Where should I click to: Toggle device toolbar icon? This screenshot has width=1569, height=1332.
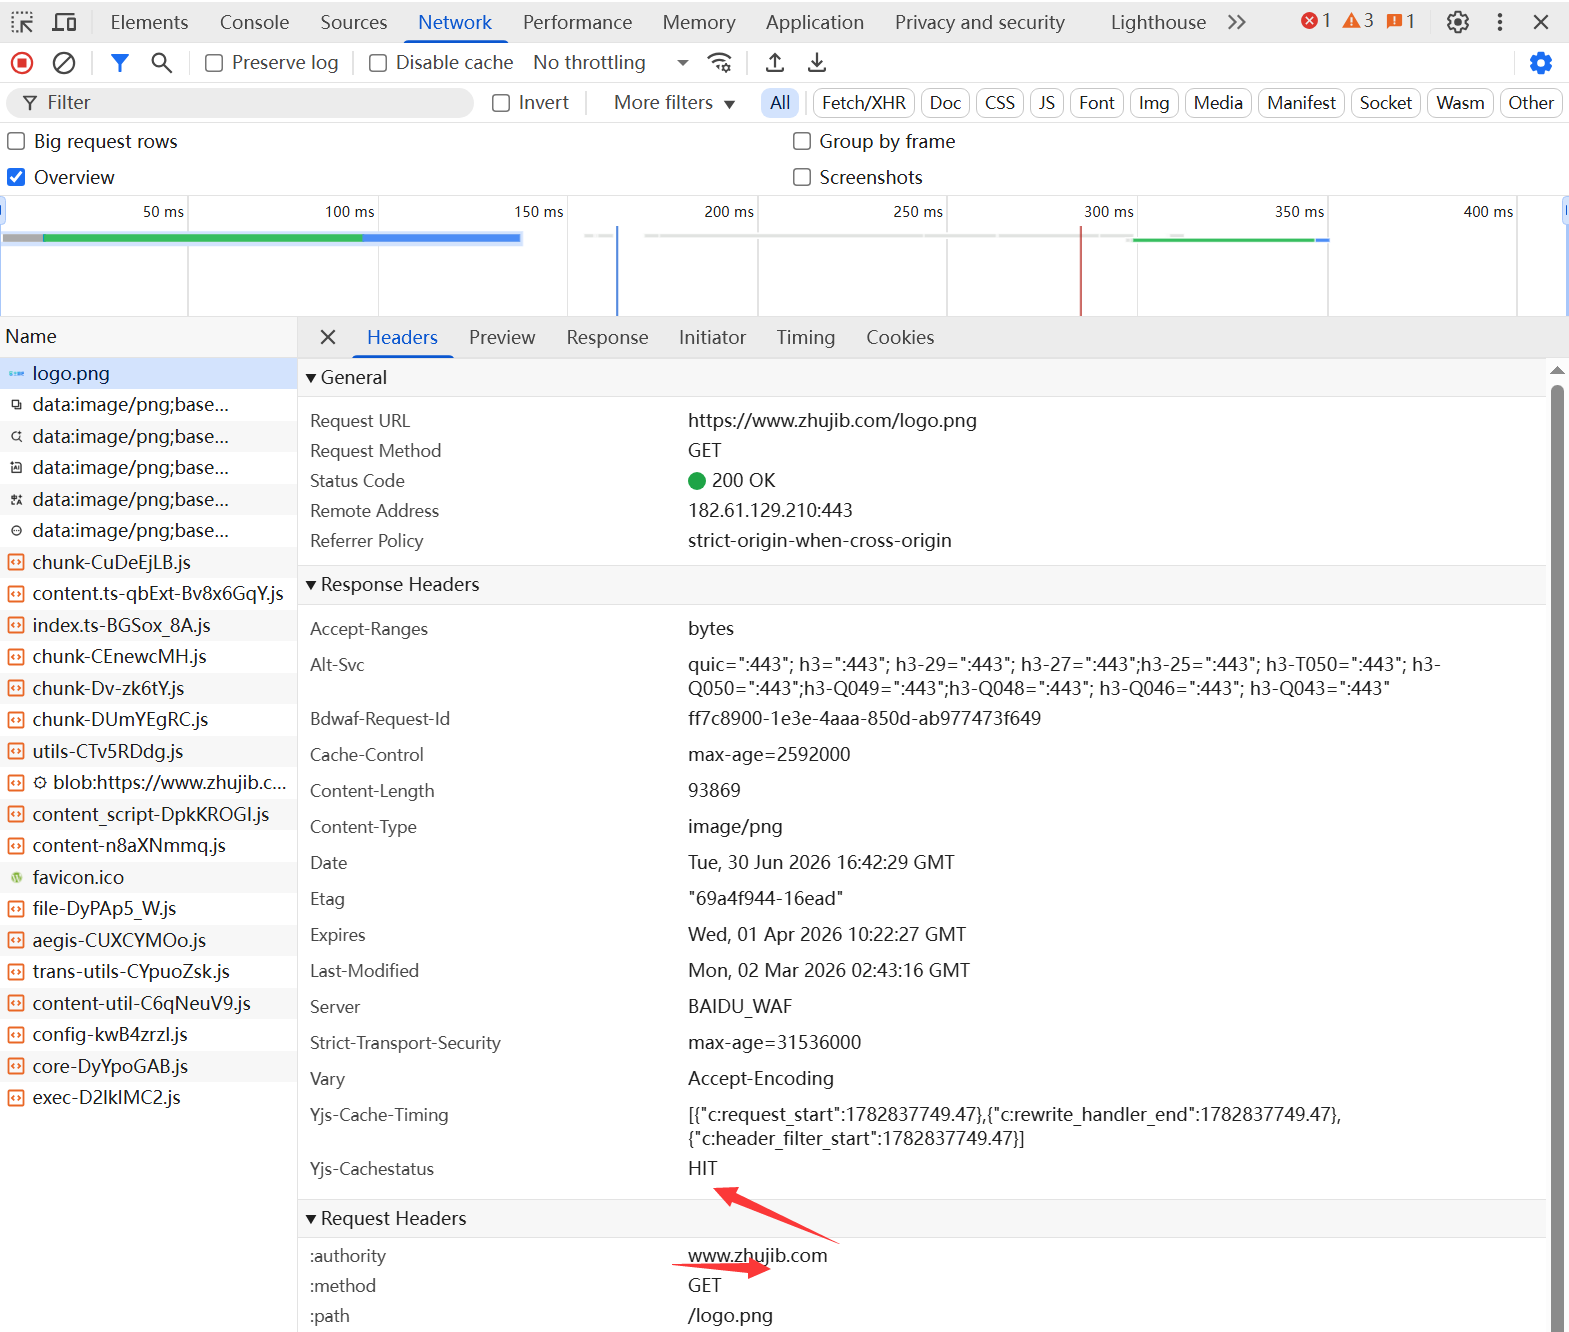[x=65, y=22]
